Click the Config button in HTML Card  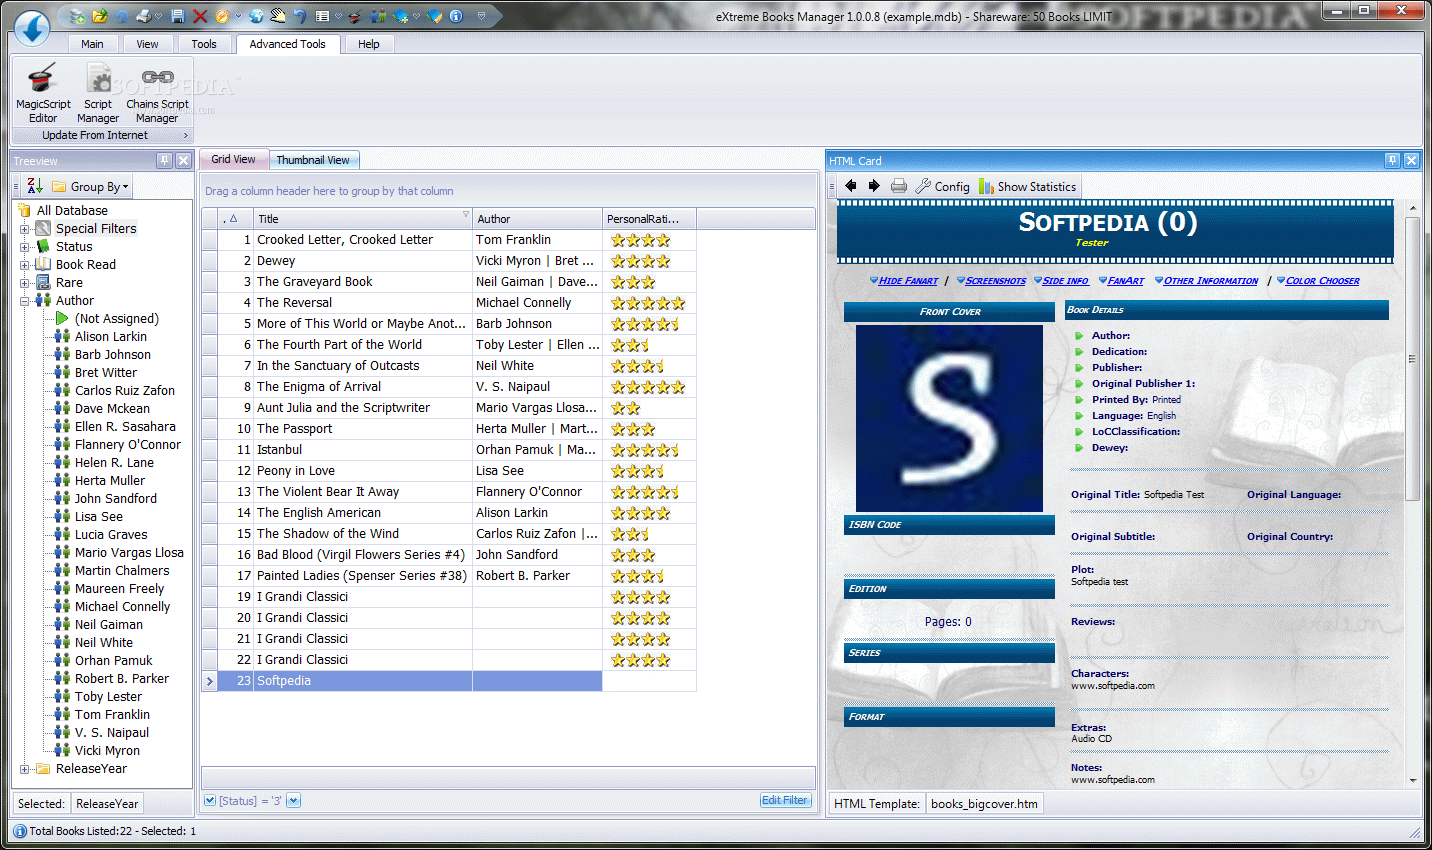pyautogui.click(x=942, y=186)
